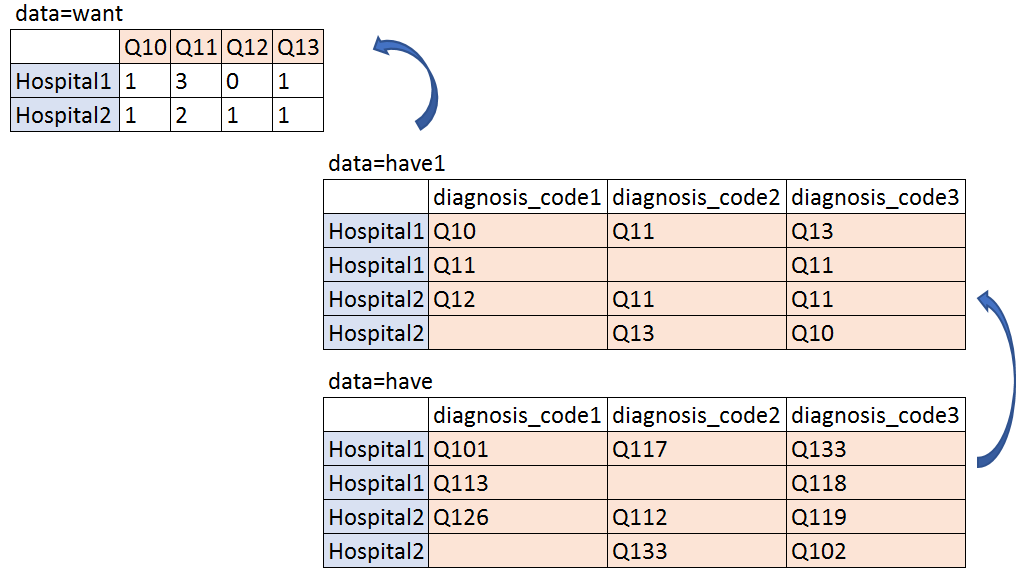Image resolution: width=1025 pixels, height=587 pixels.
Task: Select the Q113 cell
Action: coord(518,483)
